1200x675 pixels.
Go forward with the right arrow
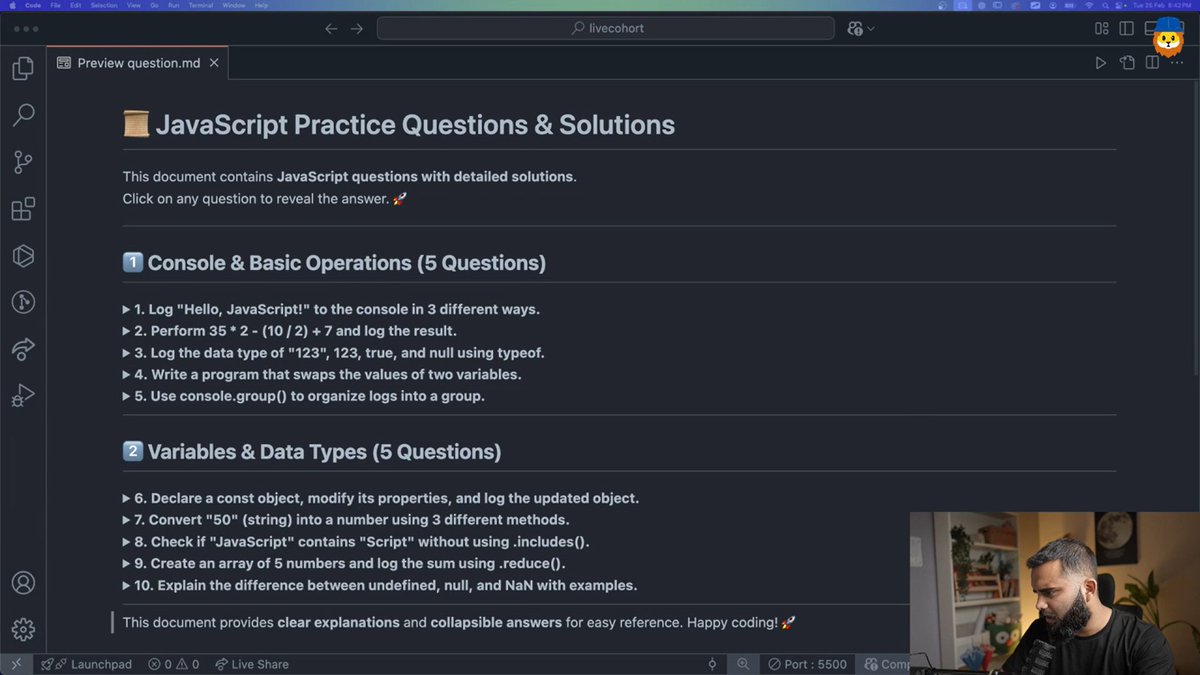point(357,29)
